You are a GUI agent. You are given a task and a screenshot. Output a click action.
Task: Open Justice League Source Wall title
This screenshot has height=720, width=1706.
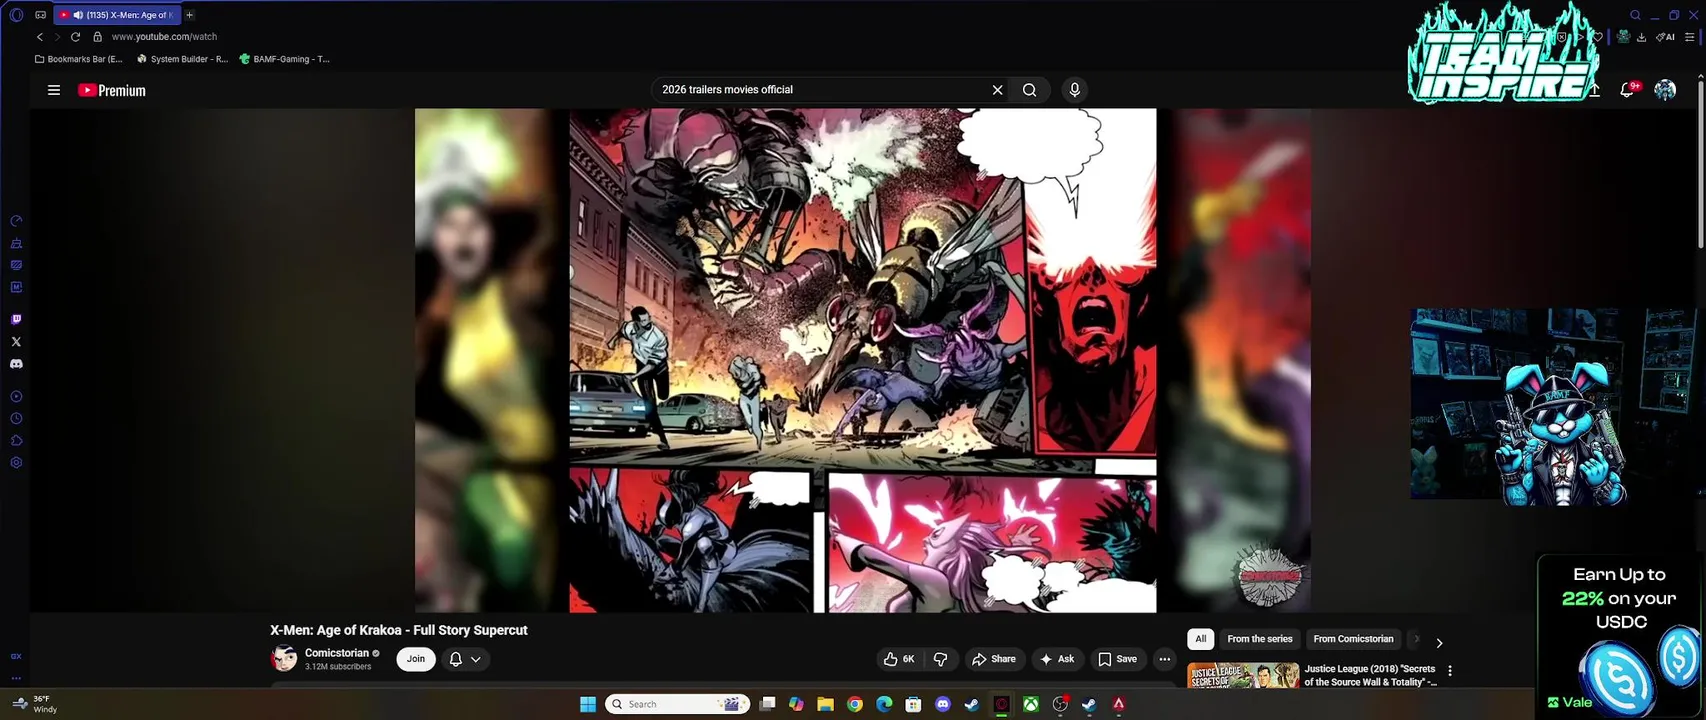point(1371,675)
